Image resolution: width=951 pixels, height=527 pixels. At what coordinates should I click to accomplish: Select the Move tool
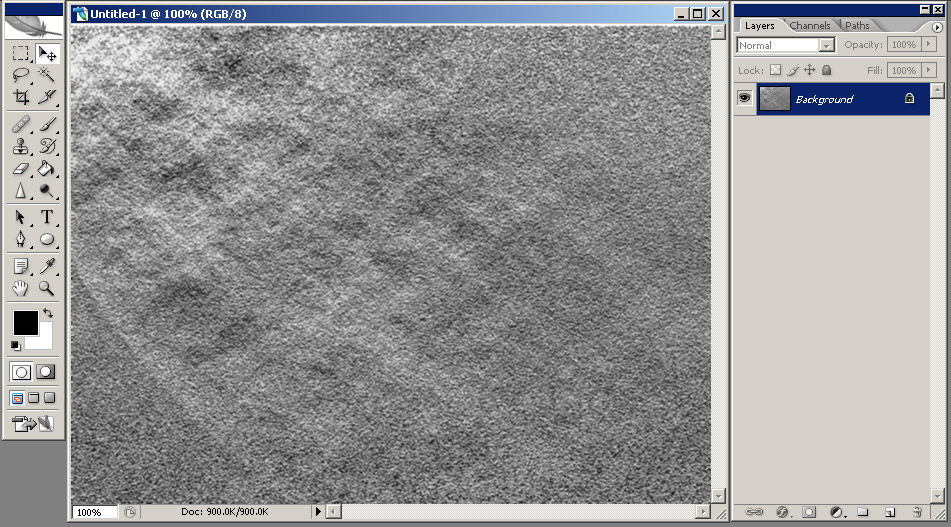47,53
